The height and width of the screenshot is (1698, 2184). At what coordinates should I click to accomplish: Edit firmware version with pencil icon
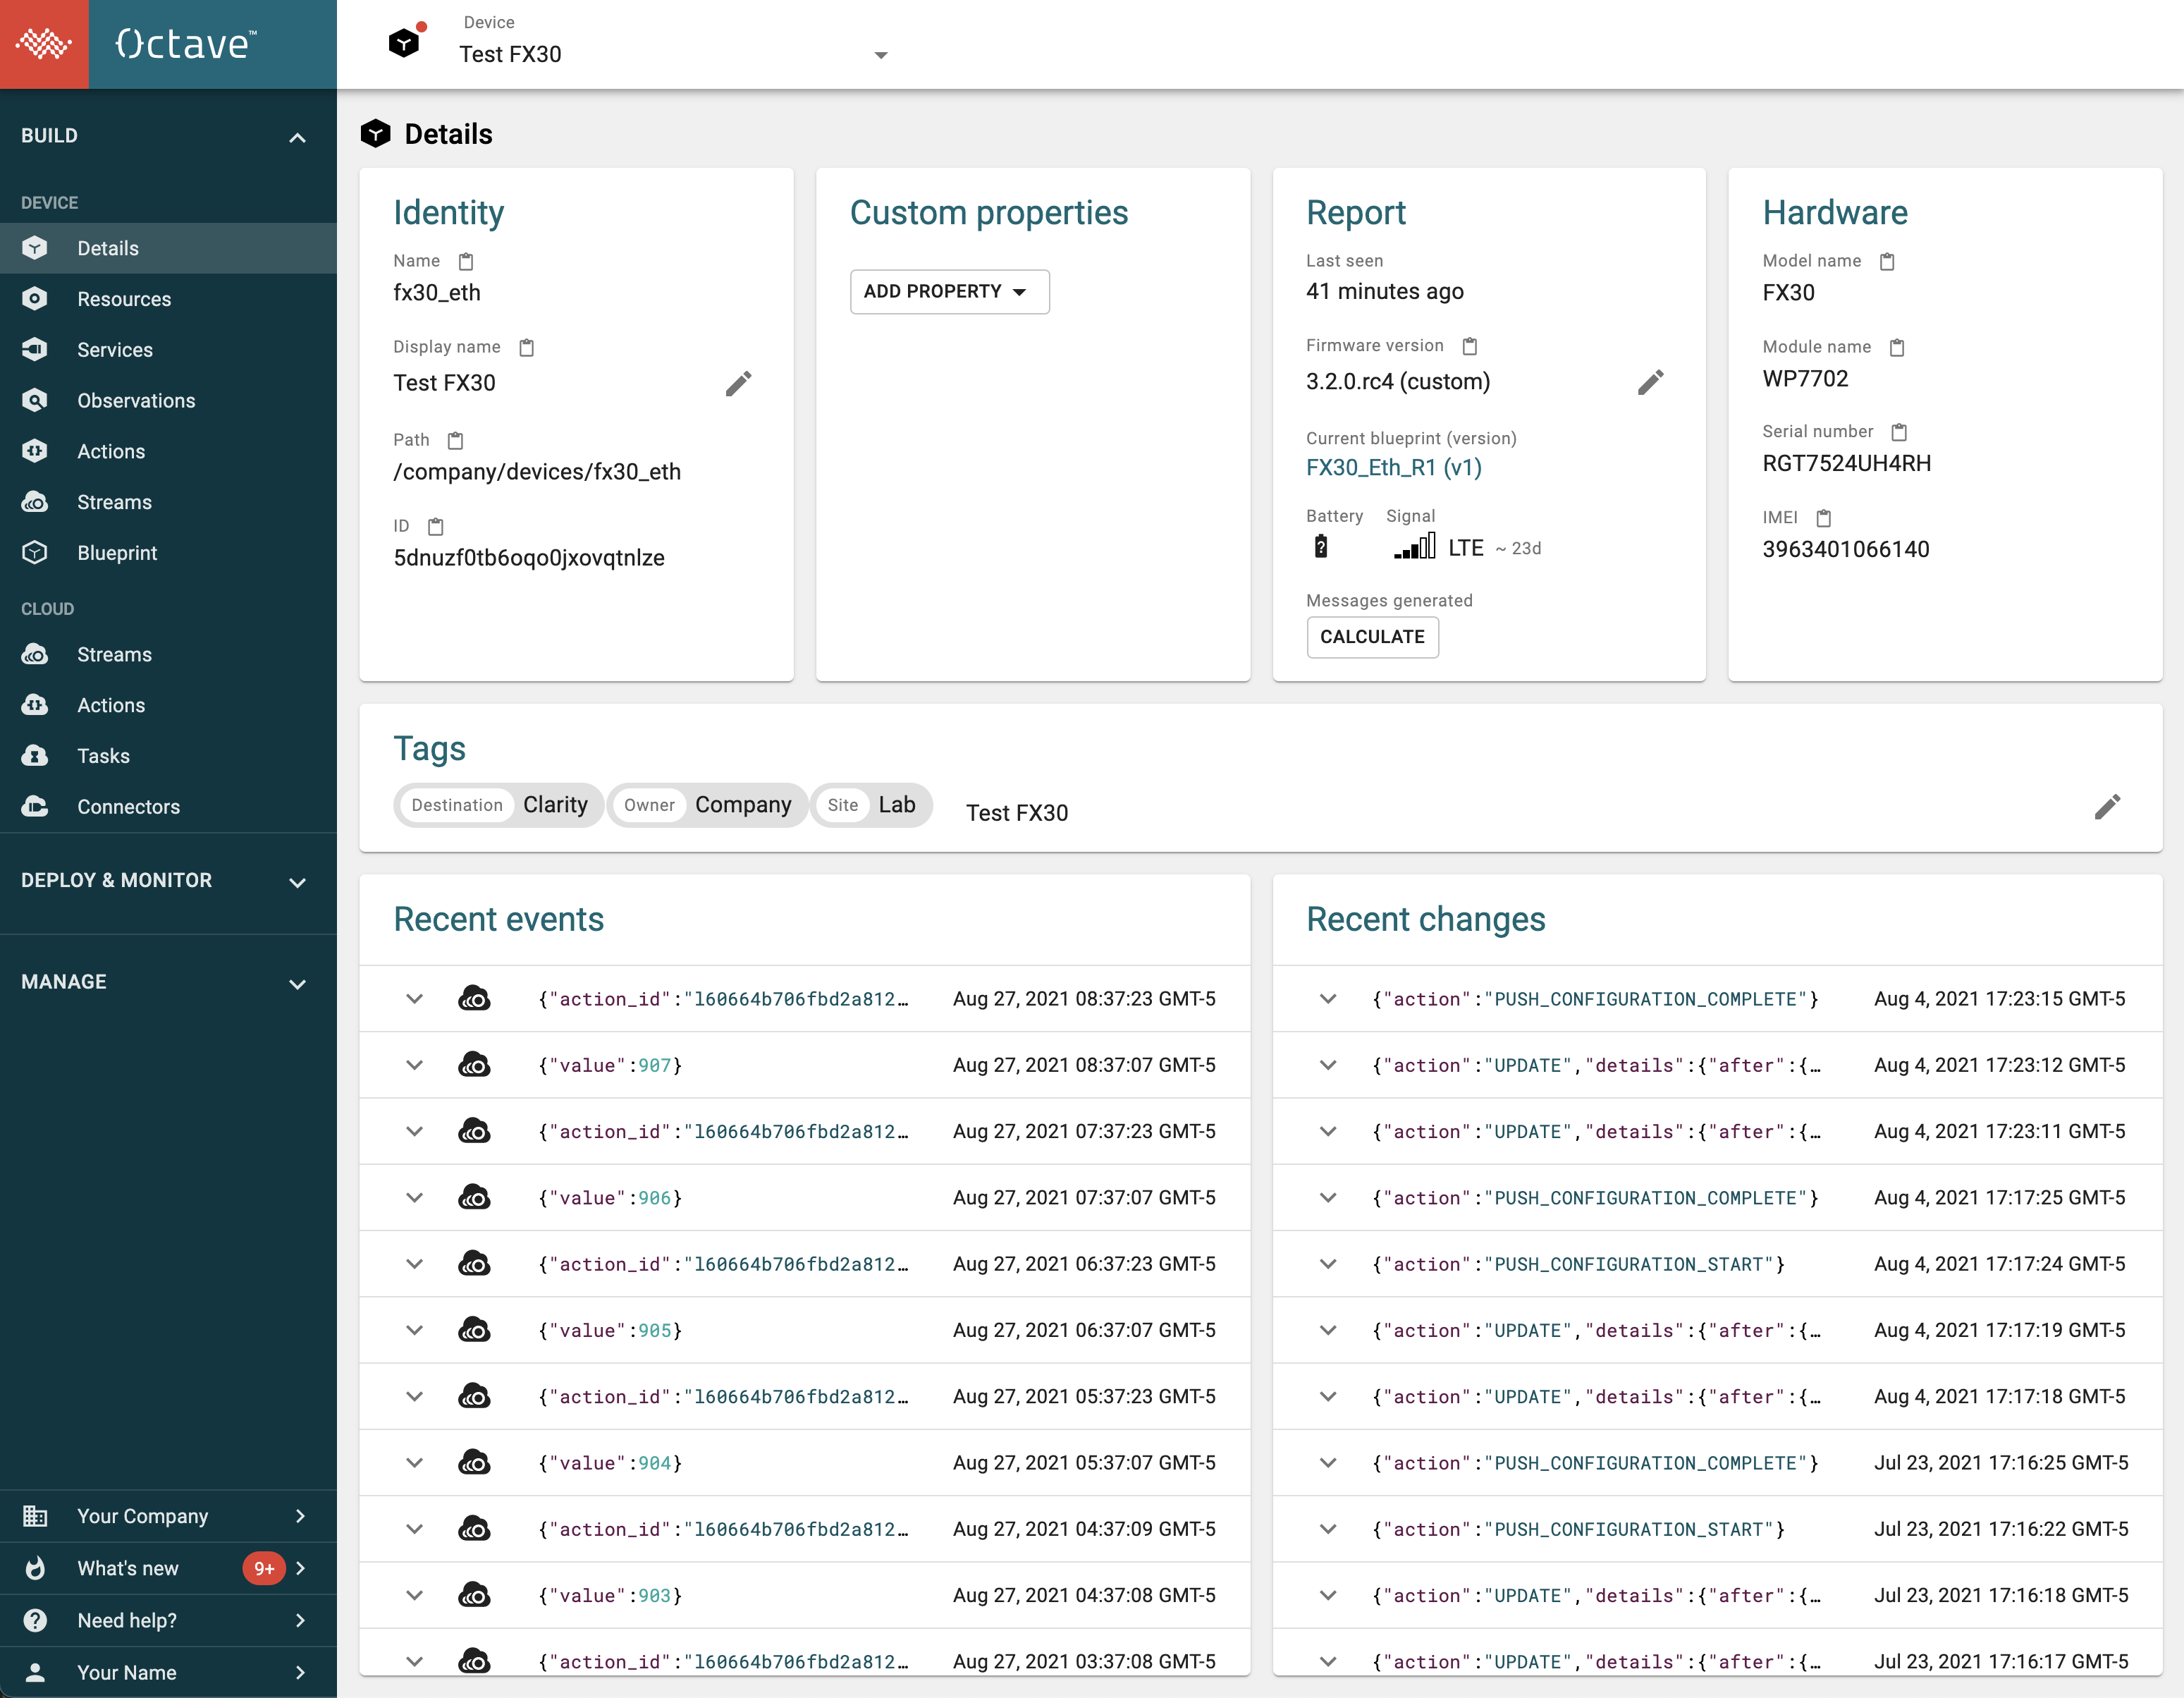[1651, 382]
